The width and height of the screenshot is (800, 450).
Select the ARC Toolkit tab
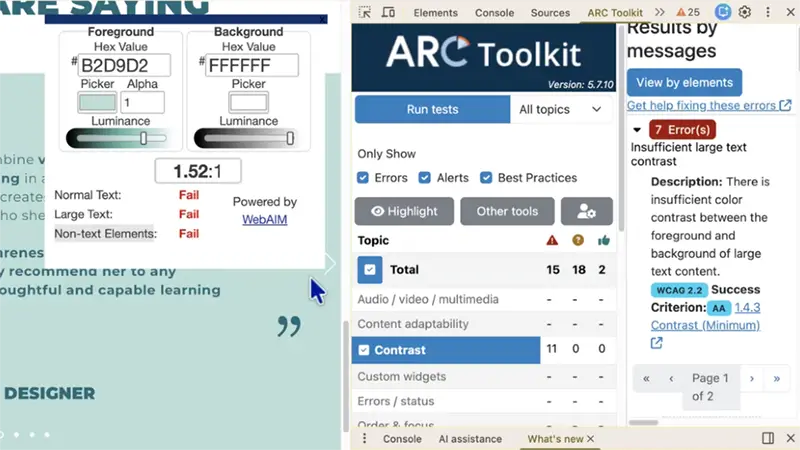click(615, 12)
